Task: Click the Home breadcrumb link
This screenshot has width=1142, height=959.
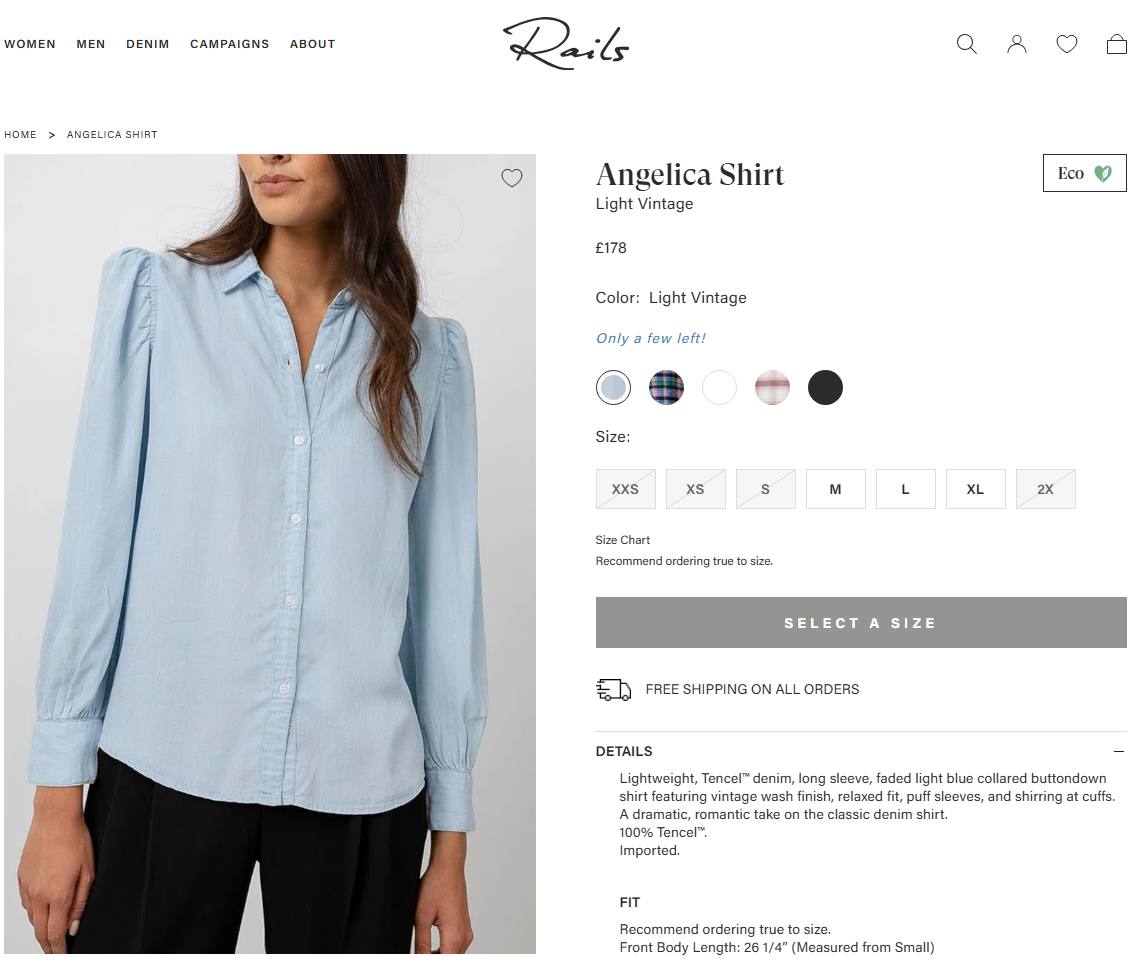Action: pos(20,135)
